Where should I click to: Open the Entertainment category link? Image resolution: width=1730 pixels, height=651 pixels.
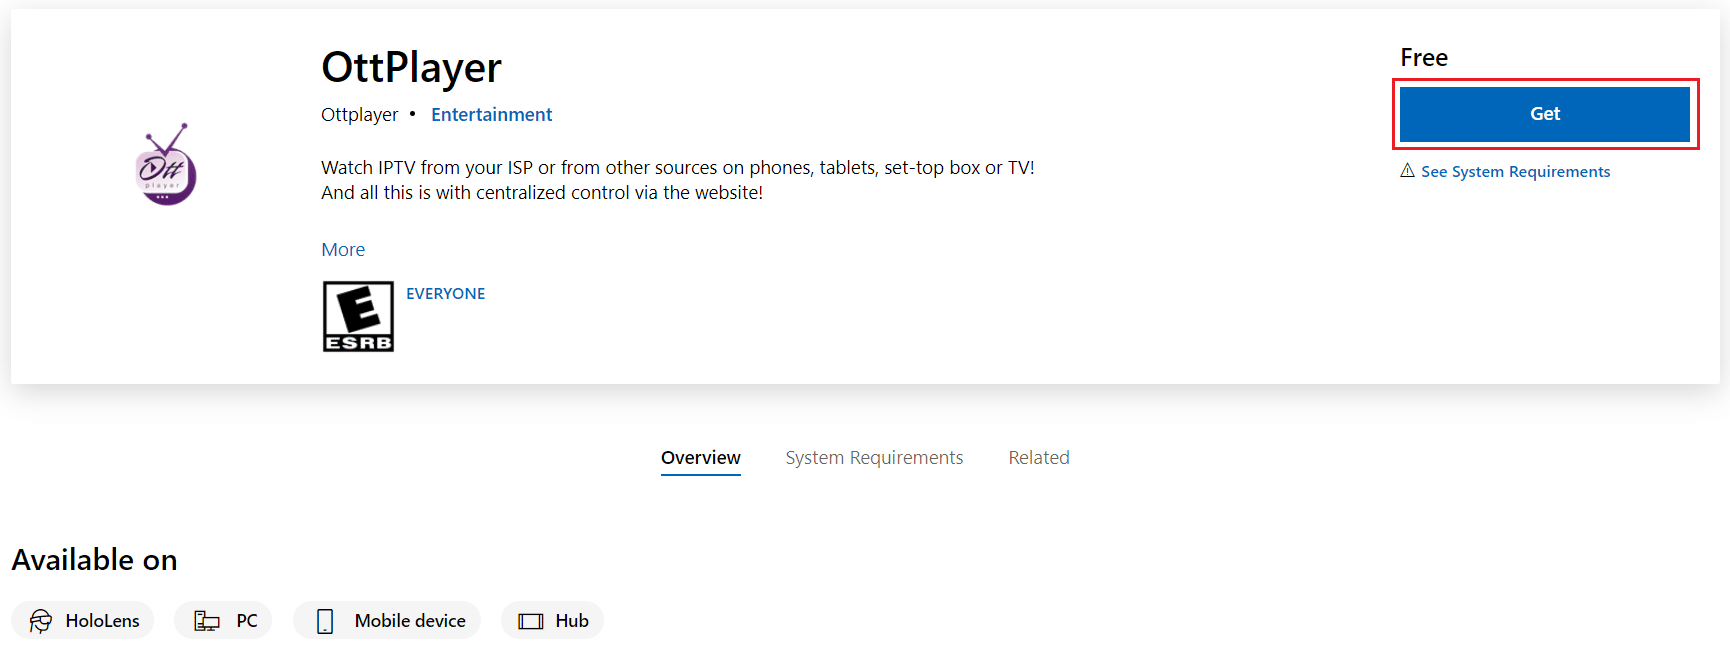491,114
